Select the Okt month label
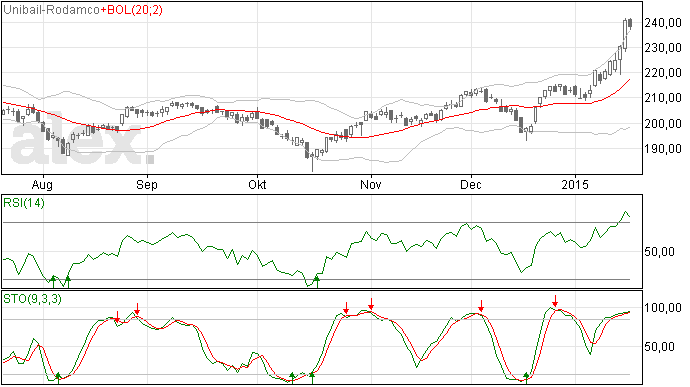Viewport: 690px width, 387px height. pos(257,184)
